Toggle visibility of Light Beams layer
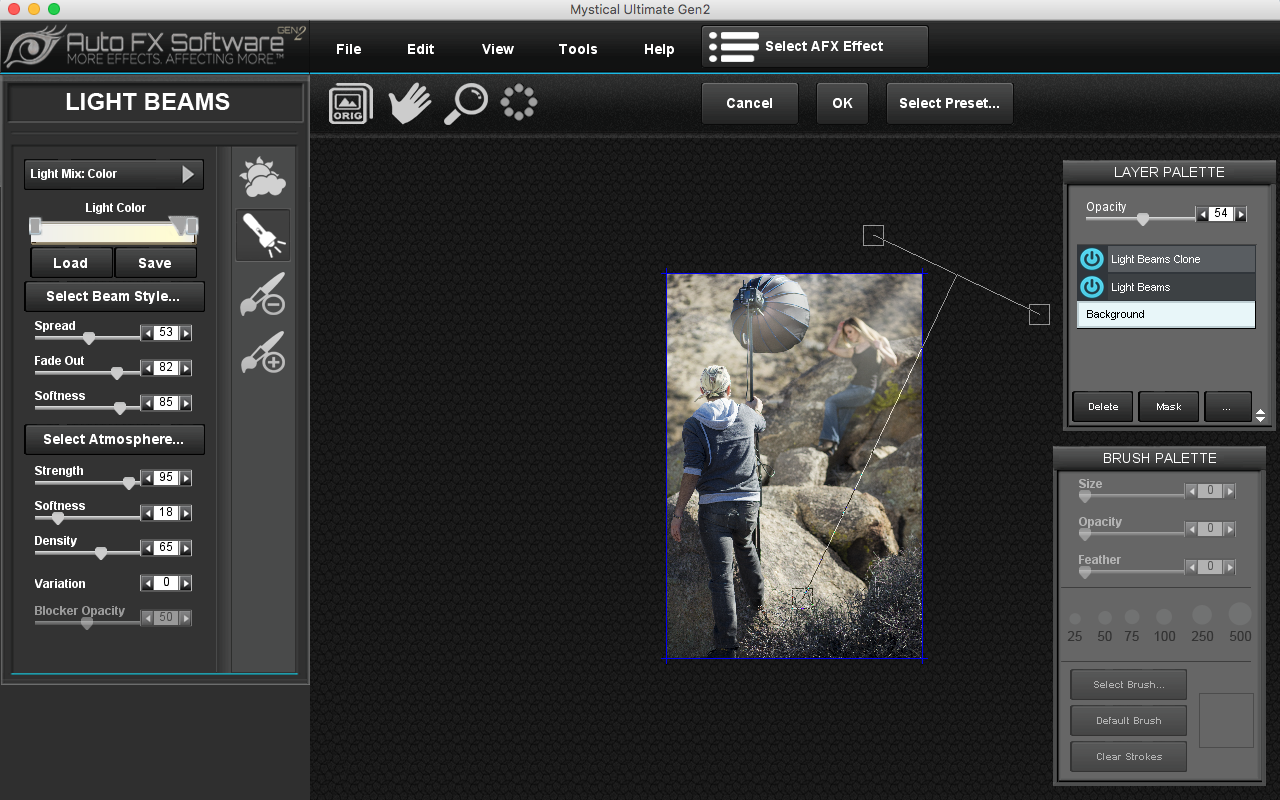This screenshot has height=800, width=1280. click(x=1092, y=287)
